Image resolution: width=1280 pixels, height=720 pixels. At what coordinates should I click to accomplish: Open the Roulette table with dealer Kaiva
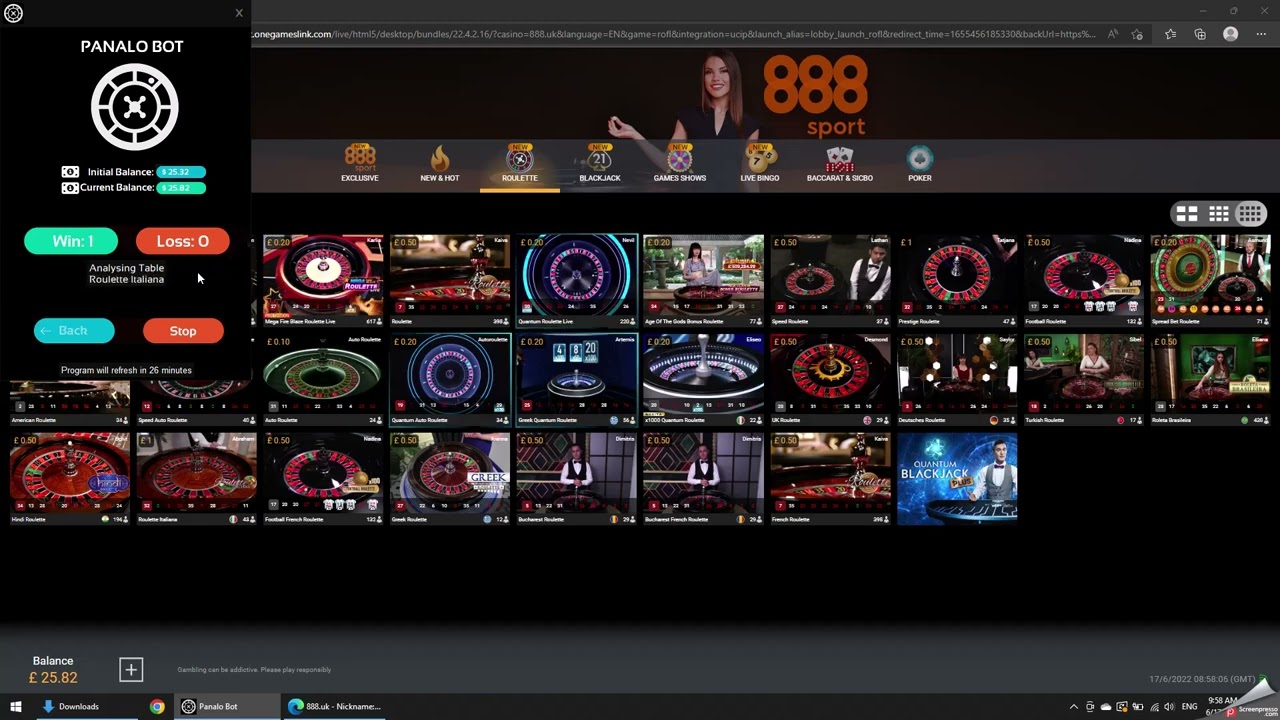click(x=449, y=280)
